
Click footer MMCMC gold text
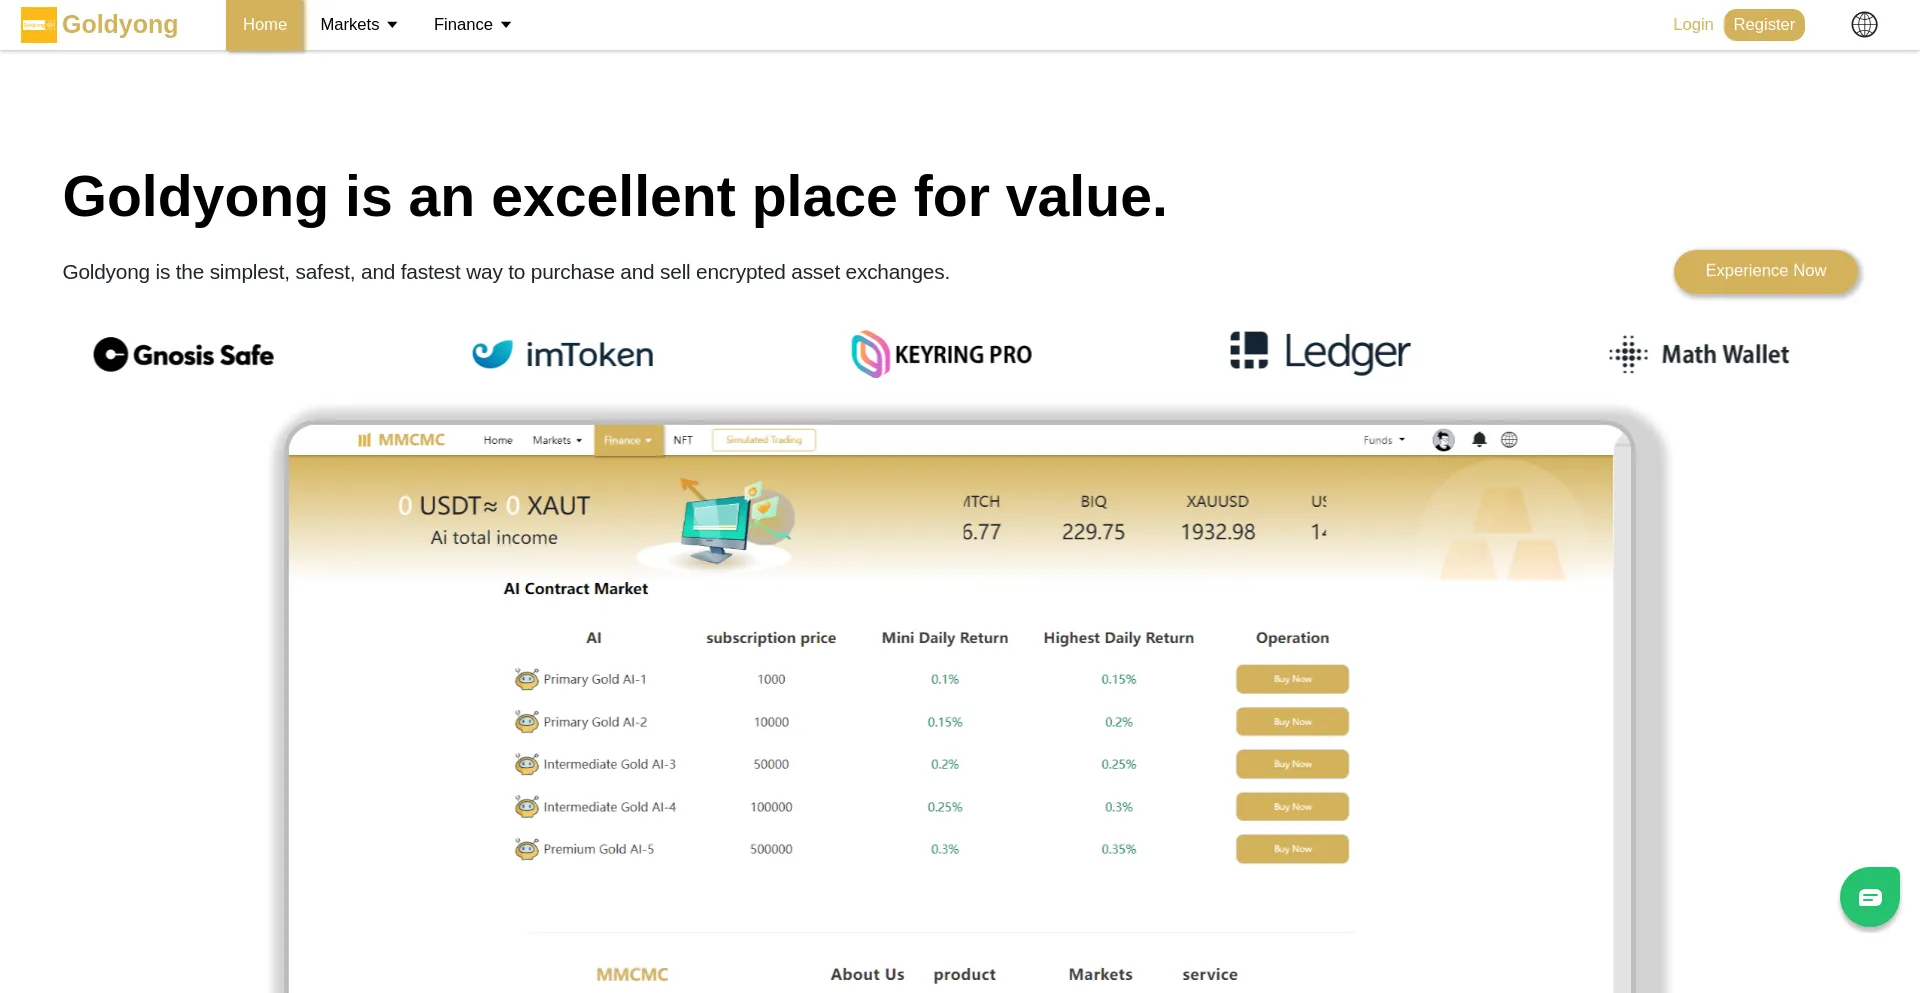tap(632, 974)
